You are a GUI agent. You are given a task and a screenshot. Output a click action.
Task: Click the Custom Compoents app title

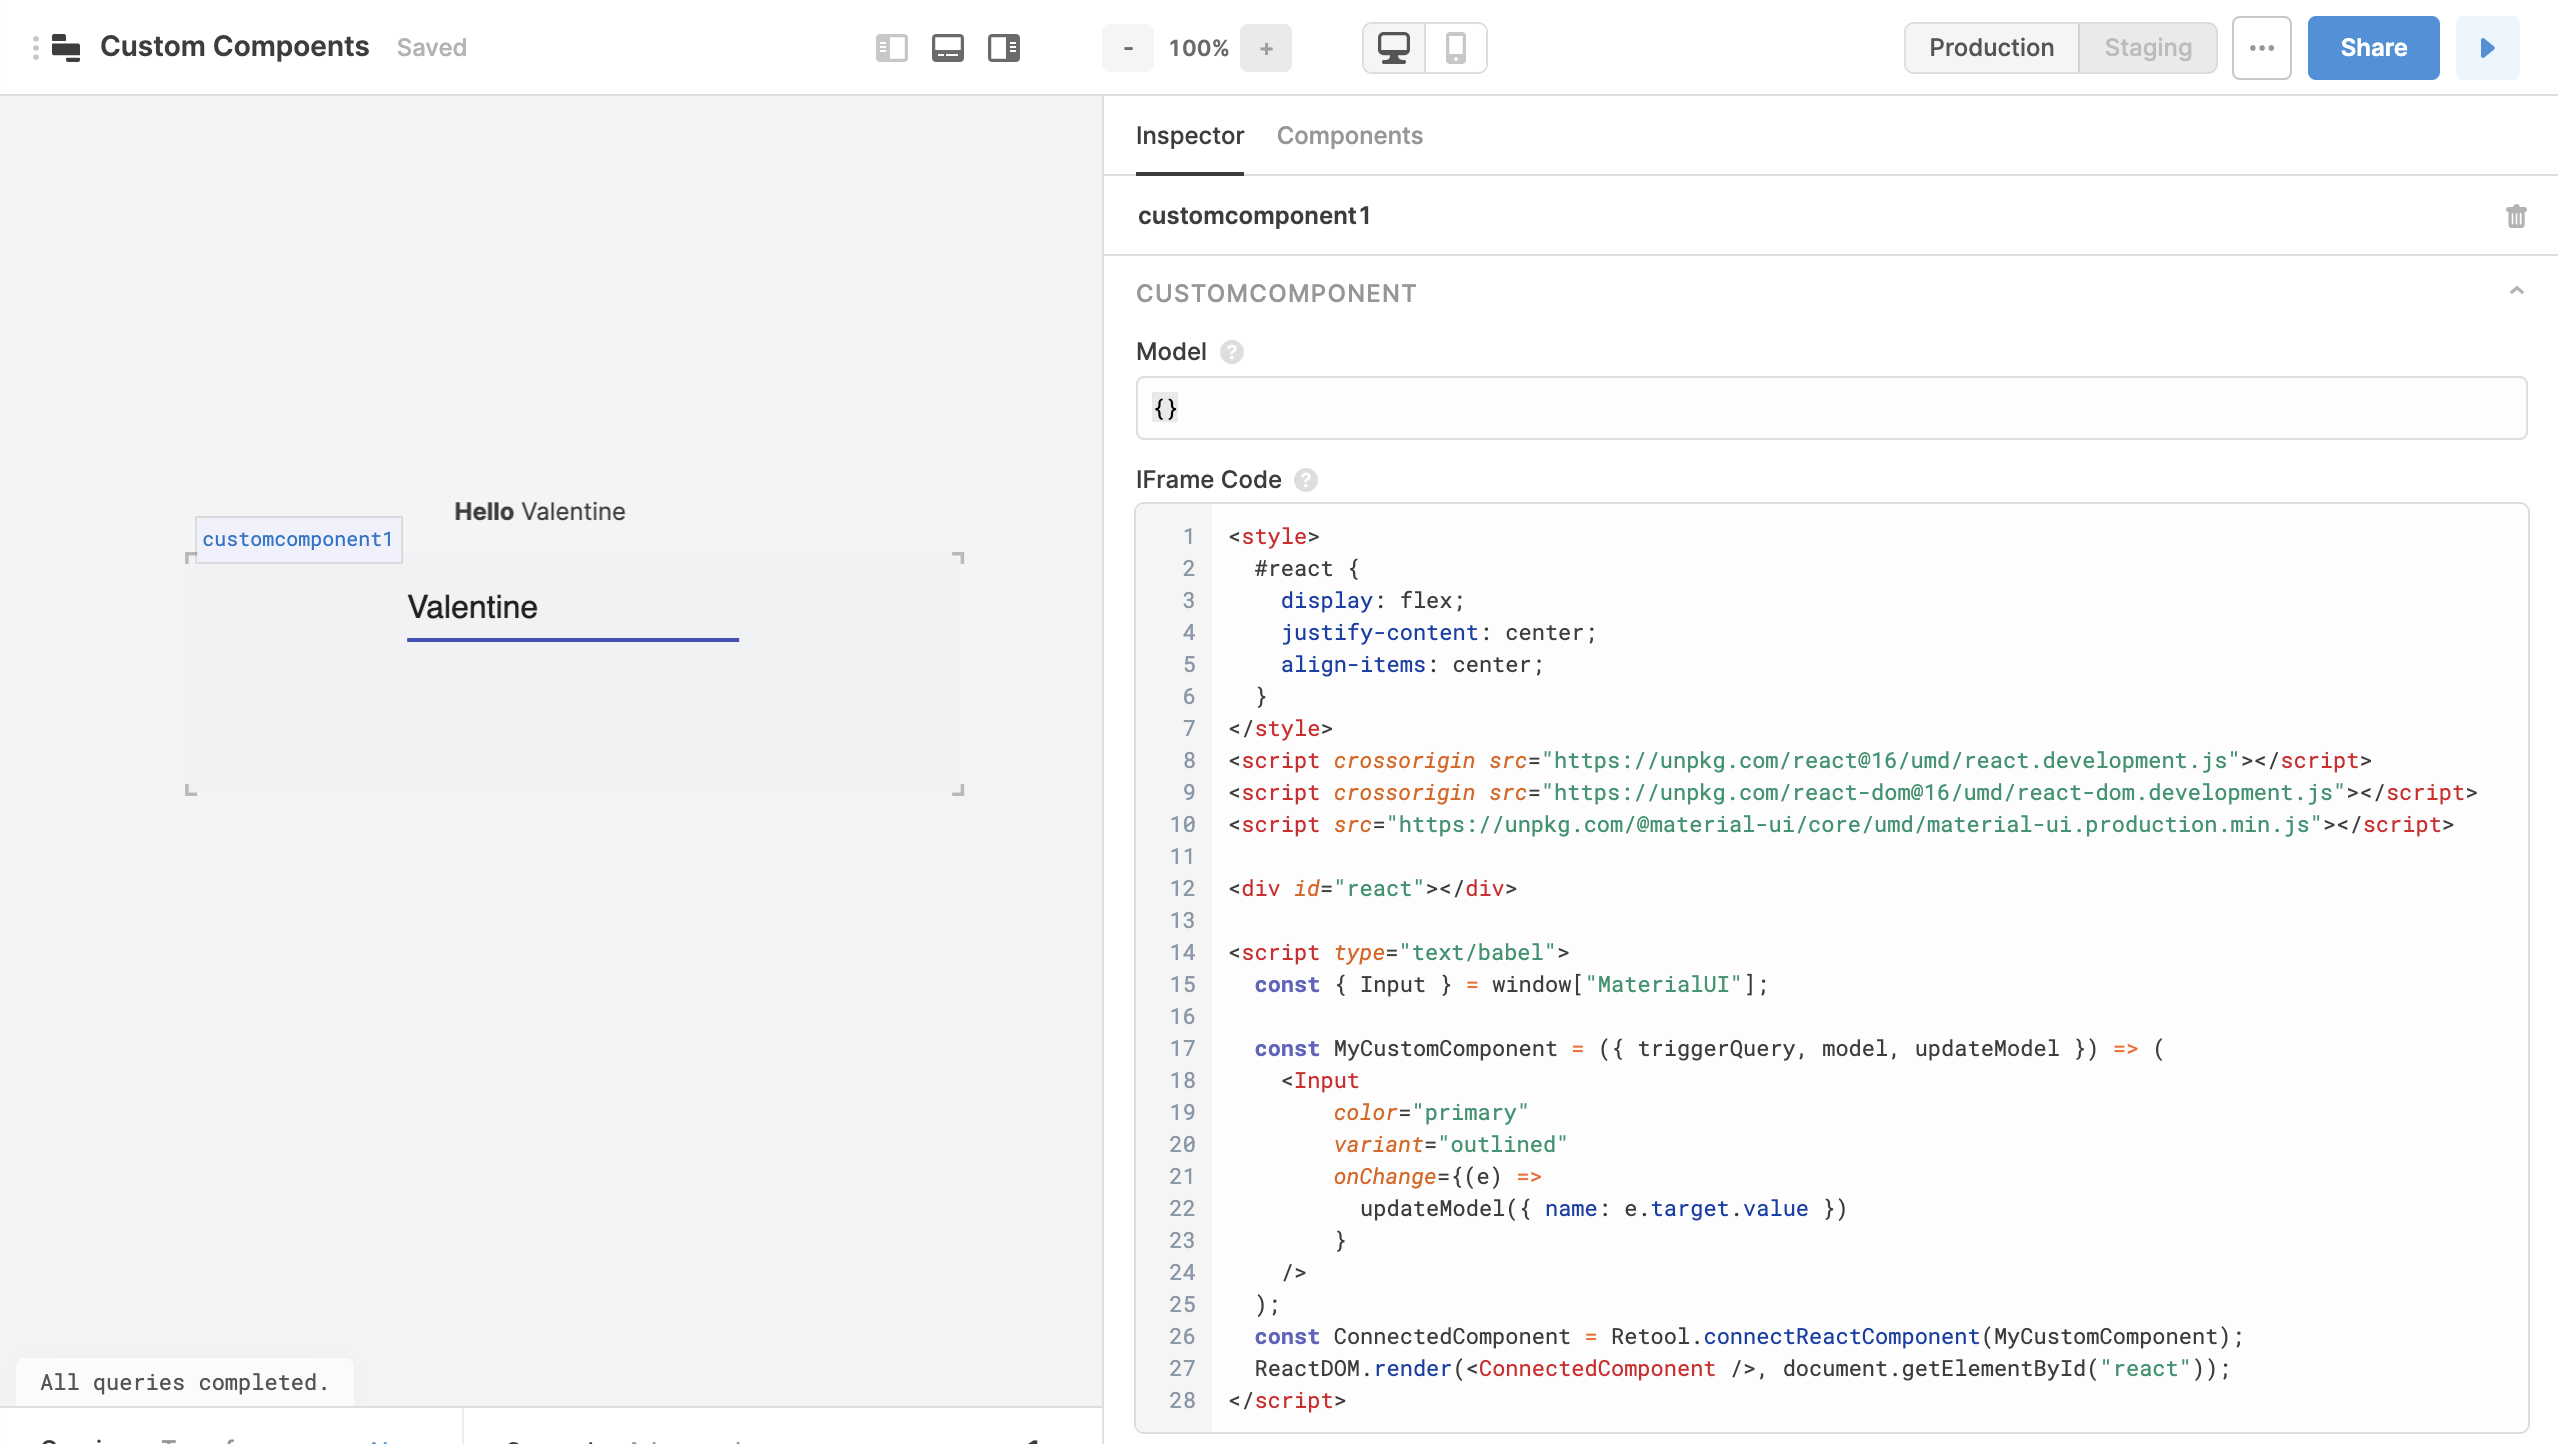234,47
